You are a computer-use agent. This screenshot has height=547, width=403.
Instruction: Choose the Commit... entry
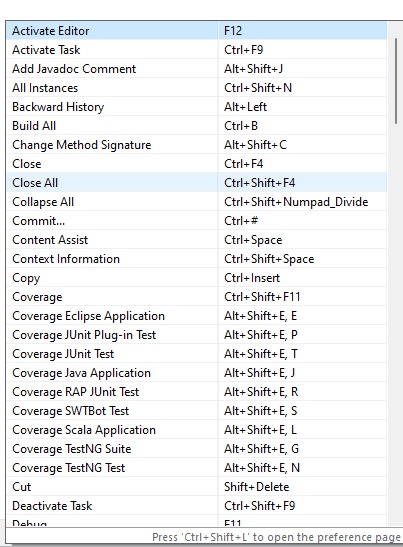tap(196, 221)
